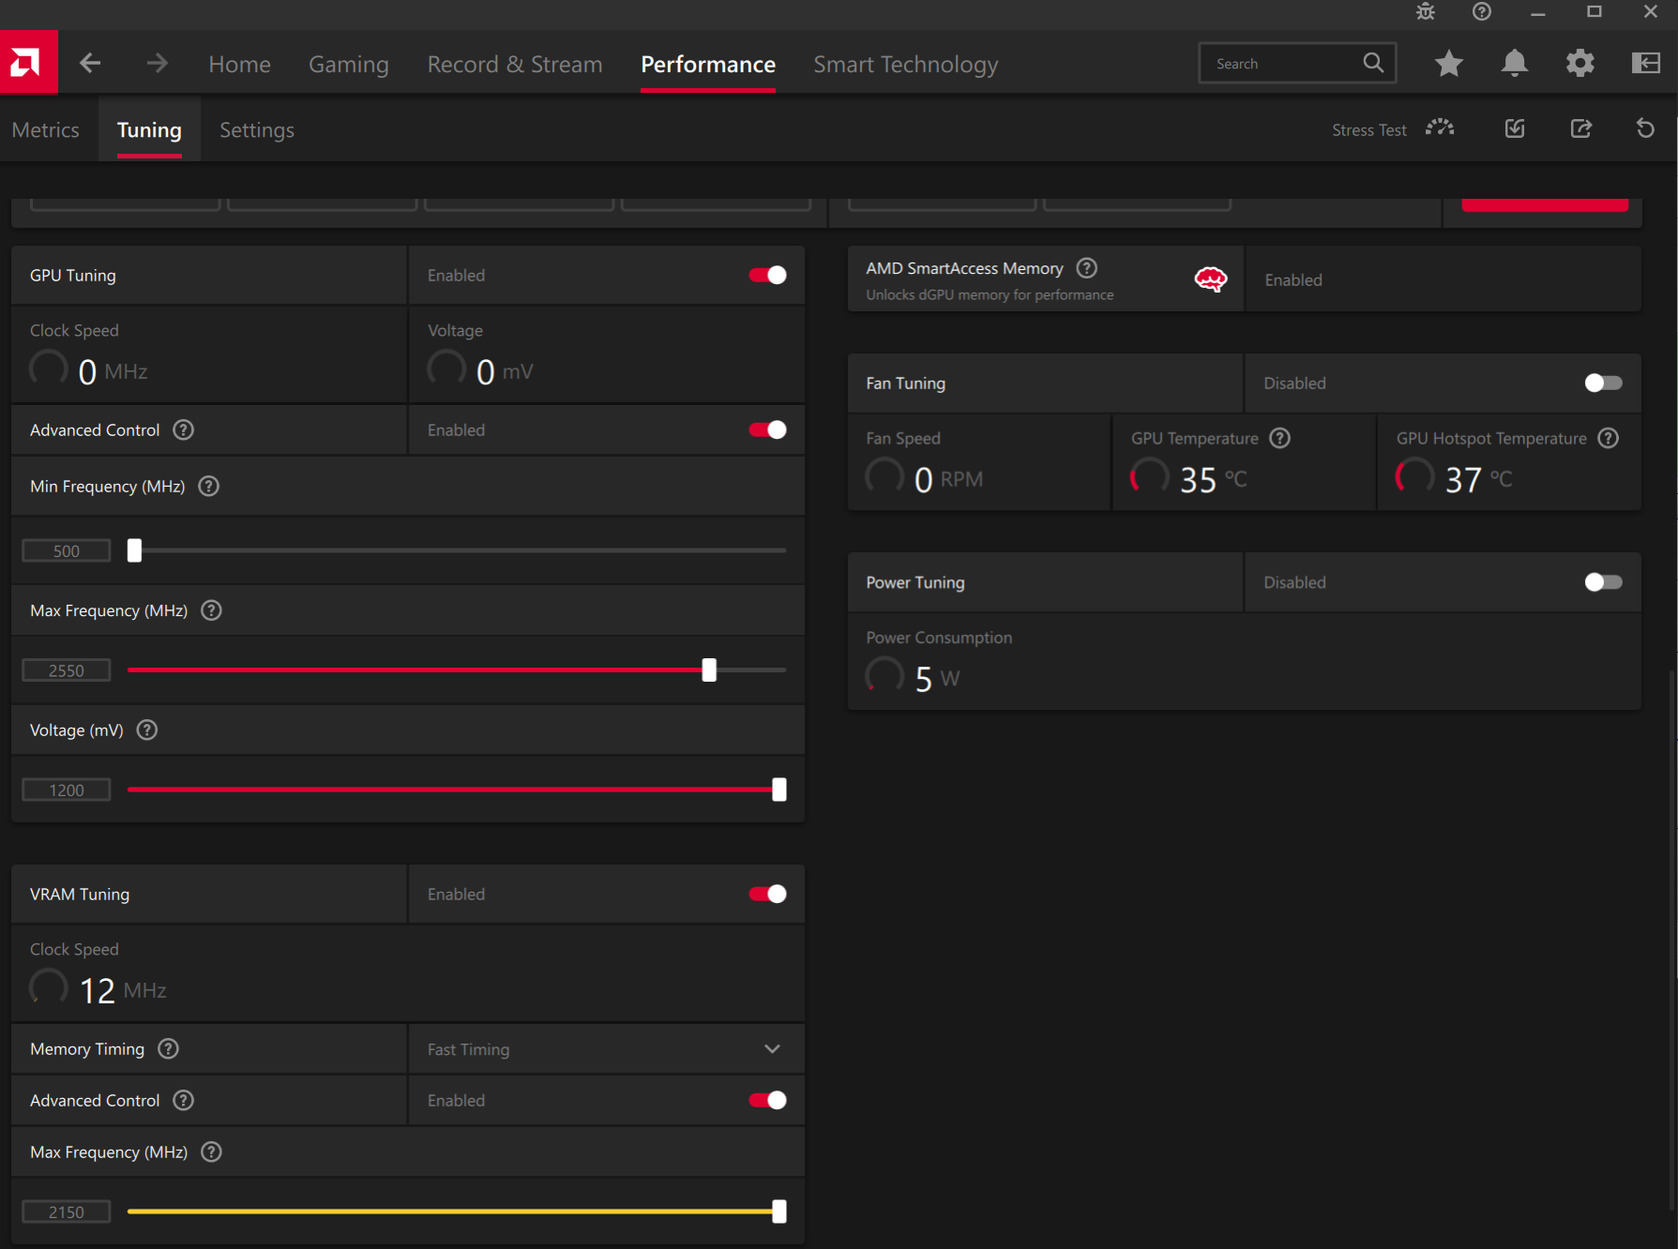The width and height of the screenshot is (1678, 1249).
Task: Show help for GPU Temperature
Action: (x=1280, y=438)
